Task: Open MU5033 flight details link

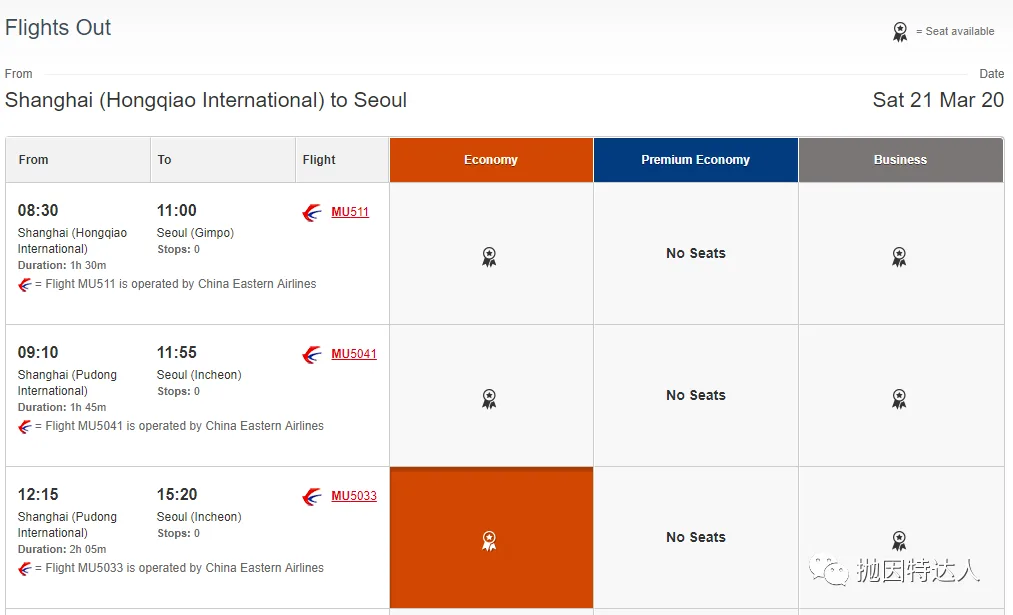Action: (354, 496)
